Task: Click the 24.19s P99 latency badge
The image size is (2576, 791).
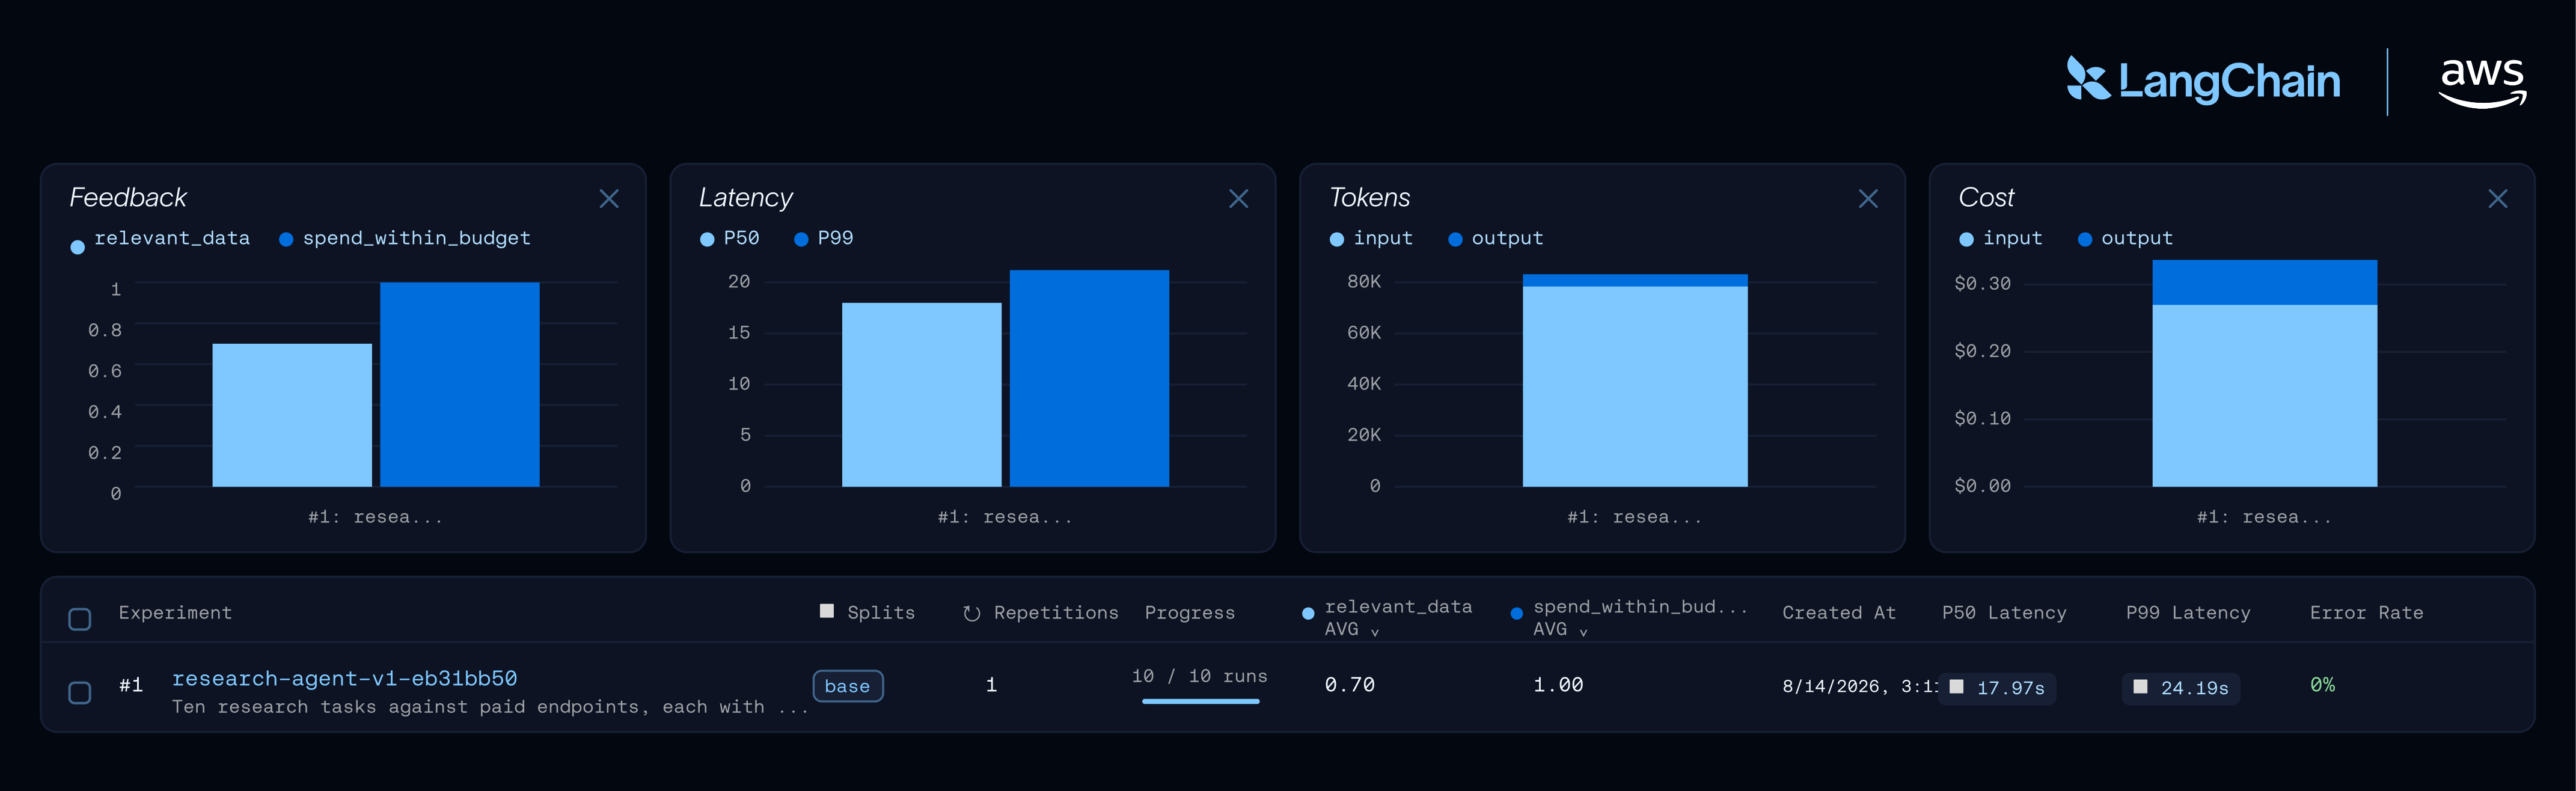Action: point(2180,688)
